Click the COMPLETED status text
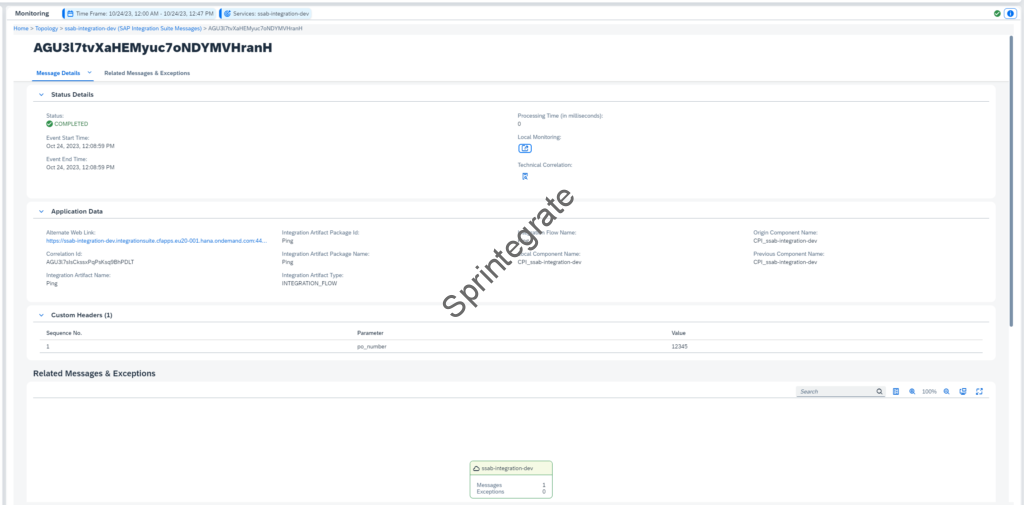The image size is (1024, 505). tap(71, 123)
